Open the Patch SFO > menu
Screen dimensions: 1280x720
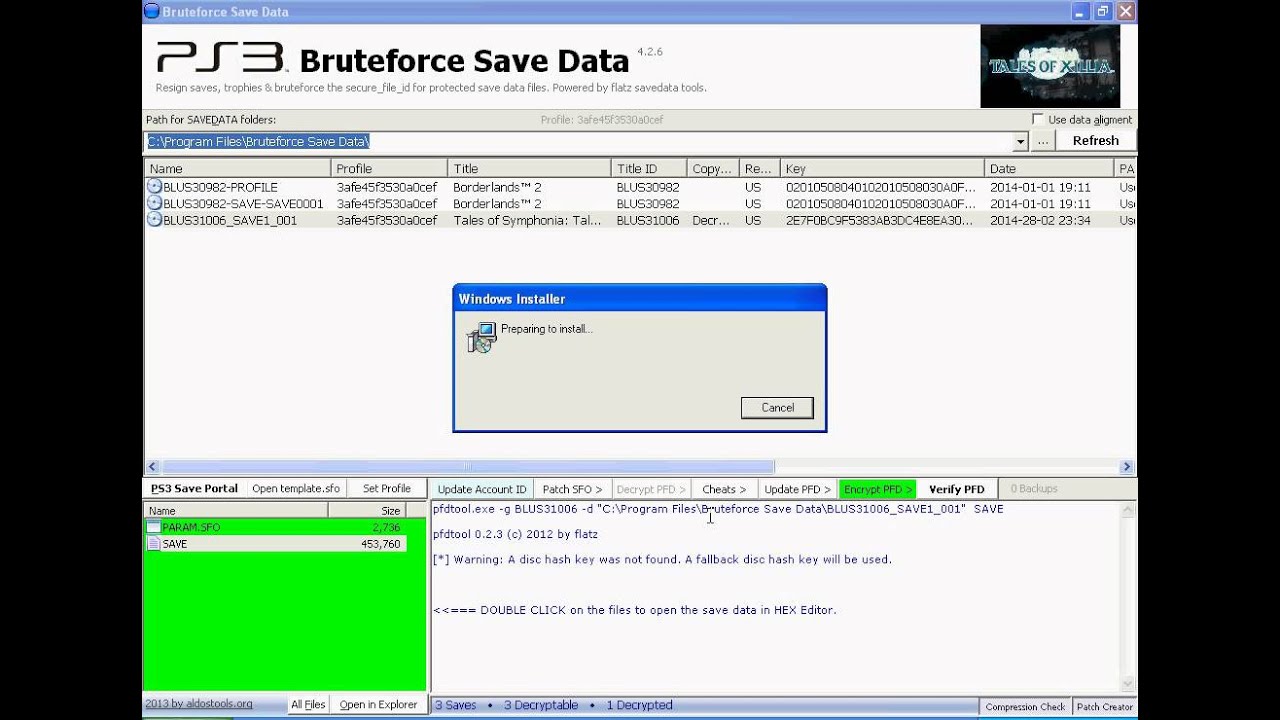[572, 489]
